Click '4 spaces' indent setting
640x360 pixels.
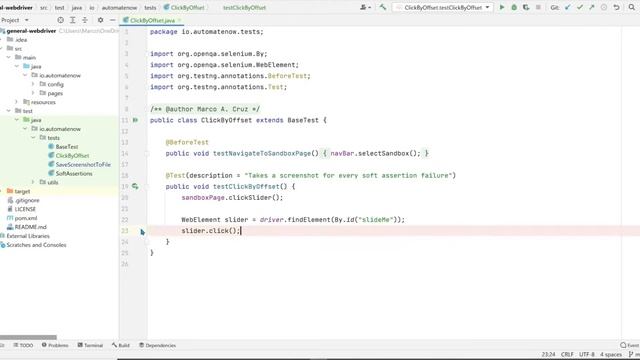click(x=611, y=354)
